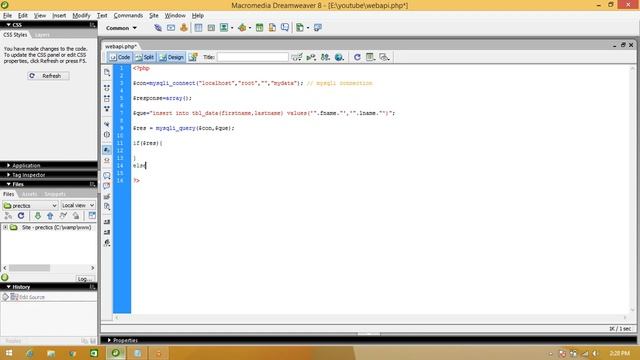Click the Server-Side Include icon

coord(272,28)
